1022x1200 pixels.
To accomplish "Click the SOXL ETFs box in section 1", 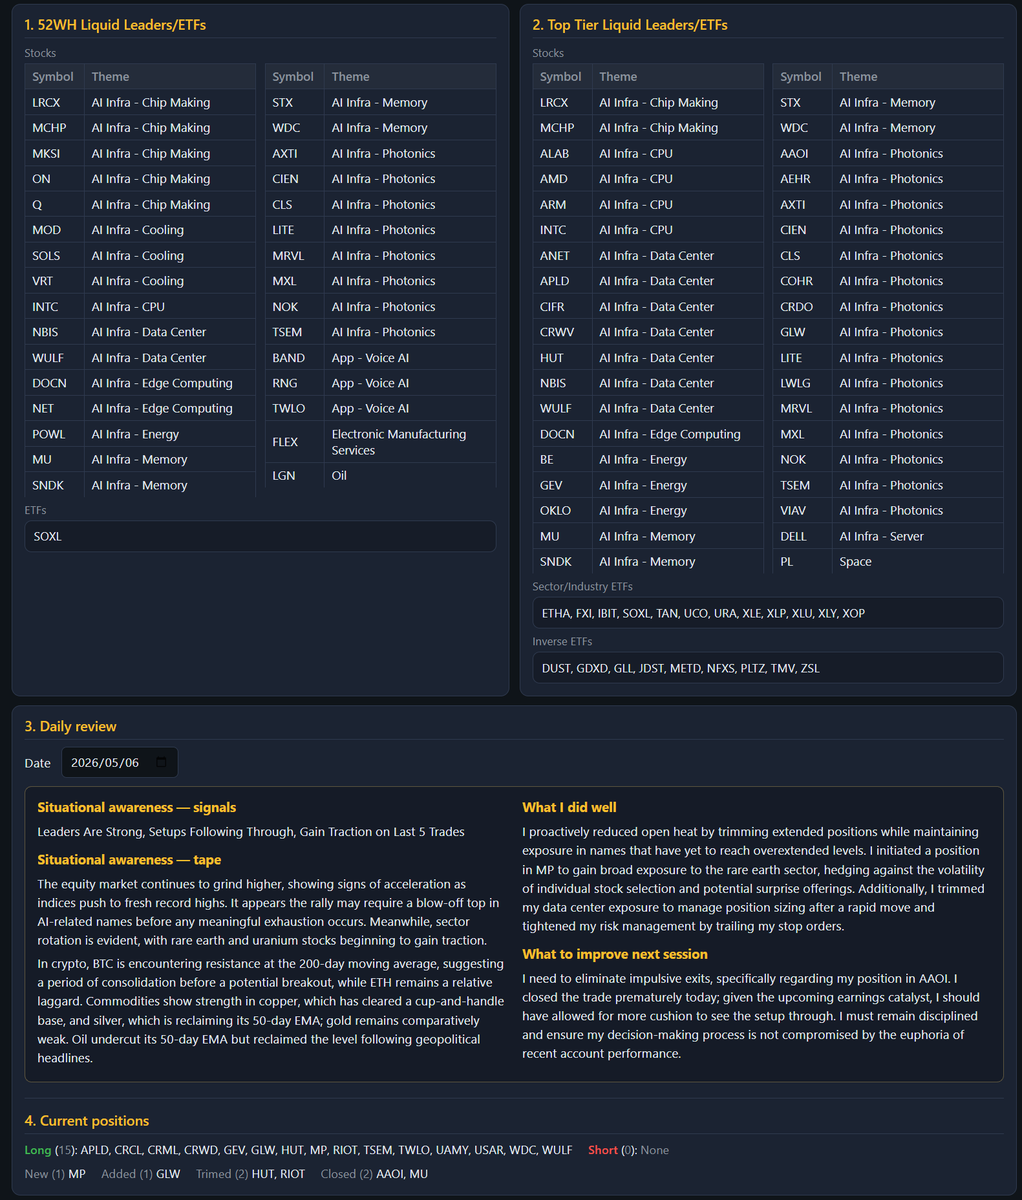I will point(260,536).
